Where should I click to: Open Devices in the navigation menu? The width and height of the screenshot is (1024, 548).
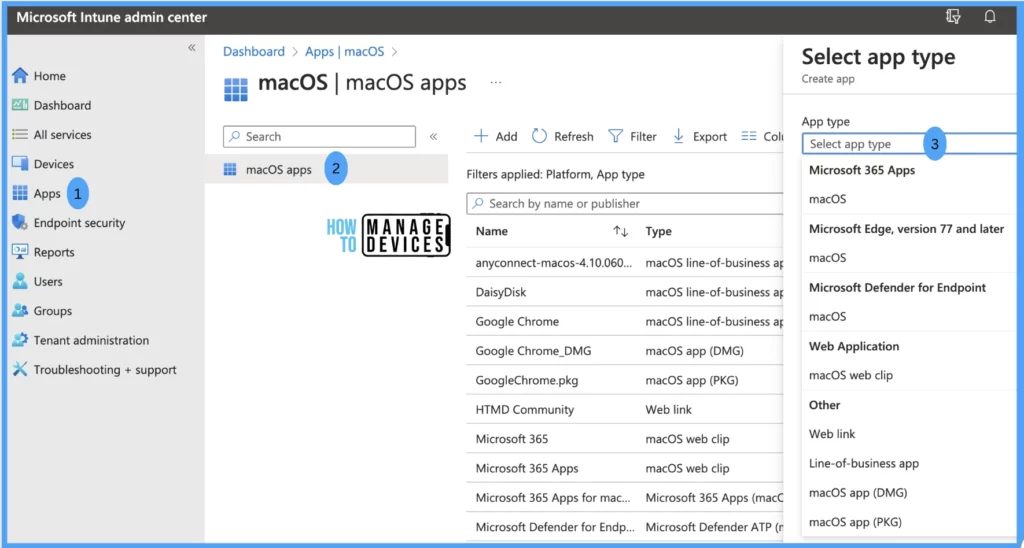[x=54, y=164]
